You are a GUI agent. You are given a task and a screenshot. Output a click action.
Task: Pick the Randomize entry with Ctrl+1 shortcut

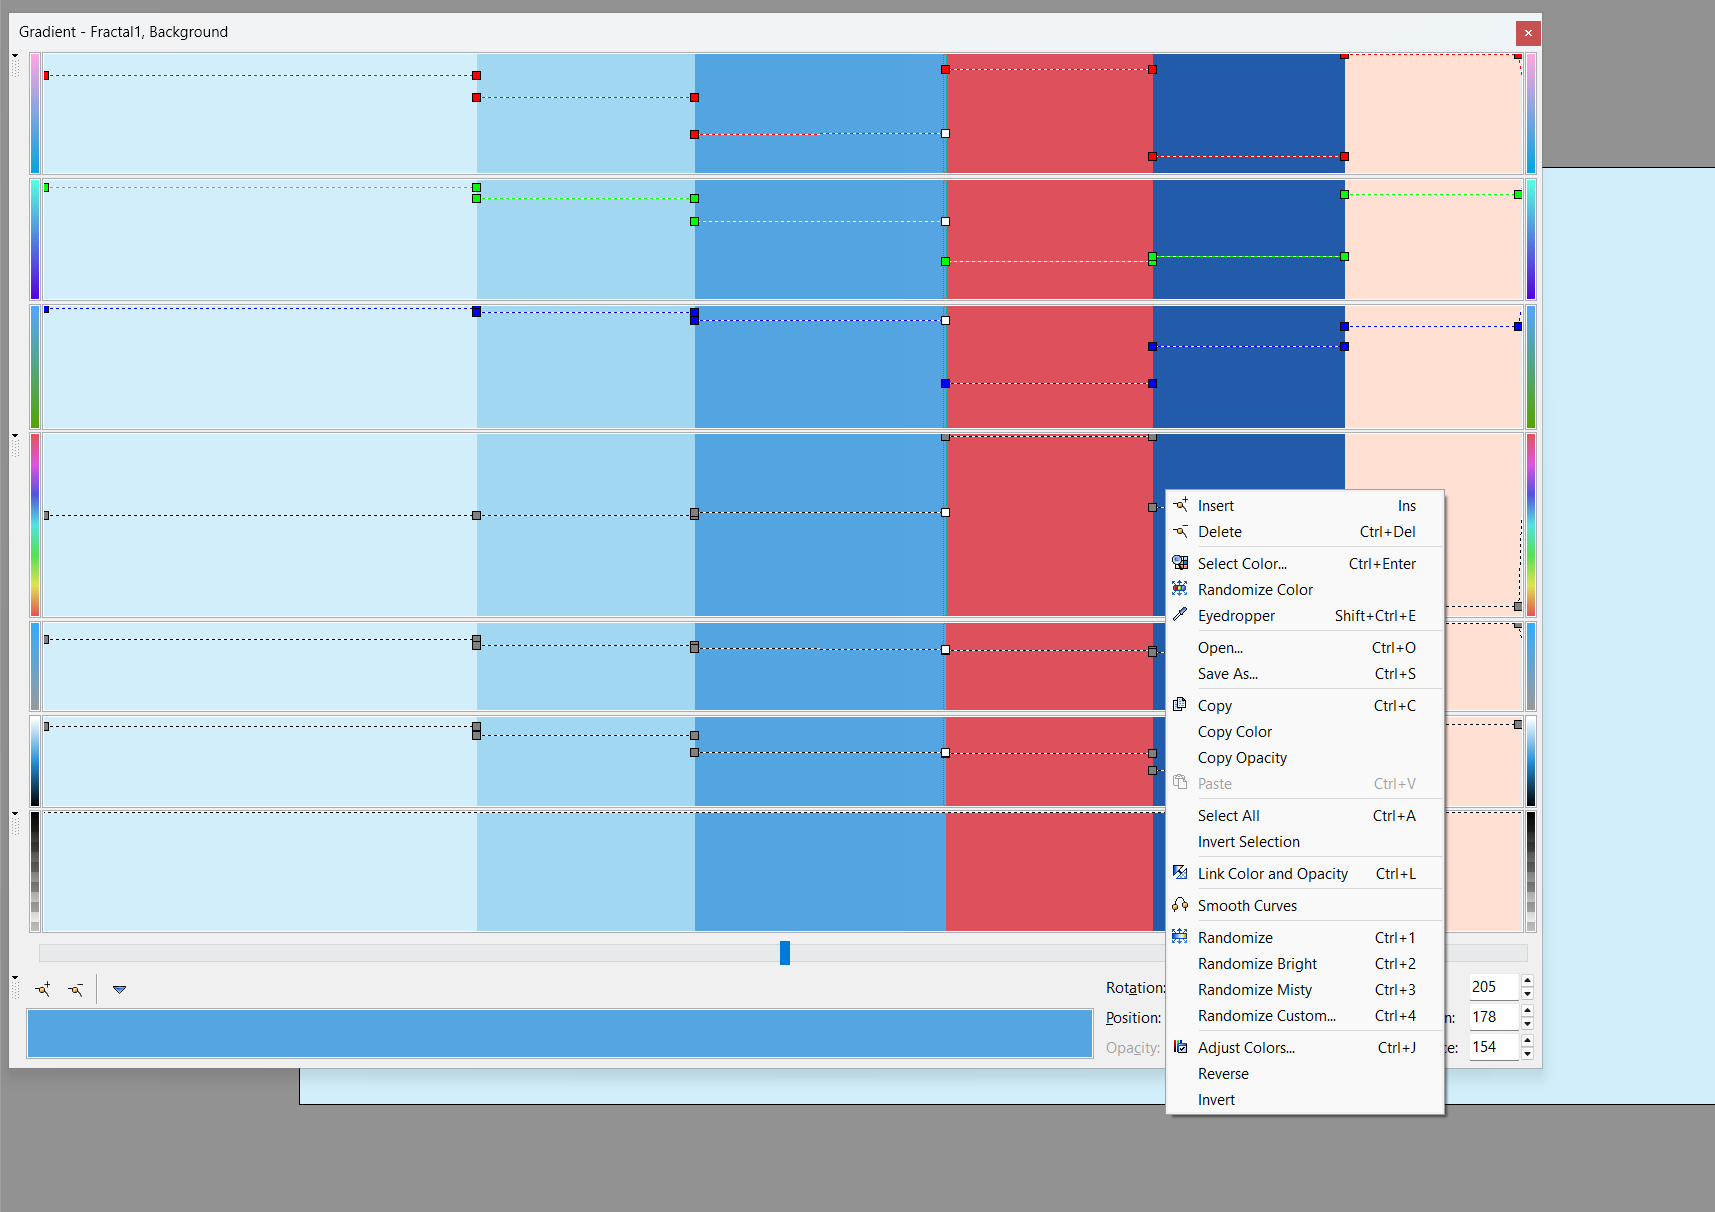[1235, 938]
